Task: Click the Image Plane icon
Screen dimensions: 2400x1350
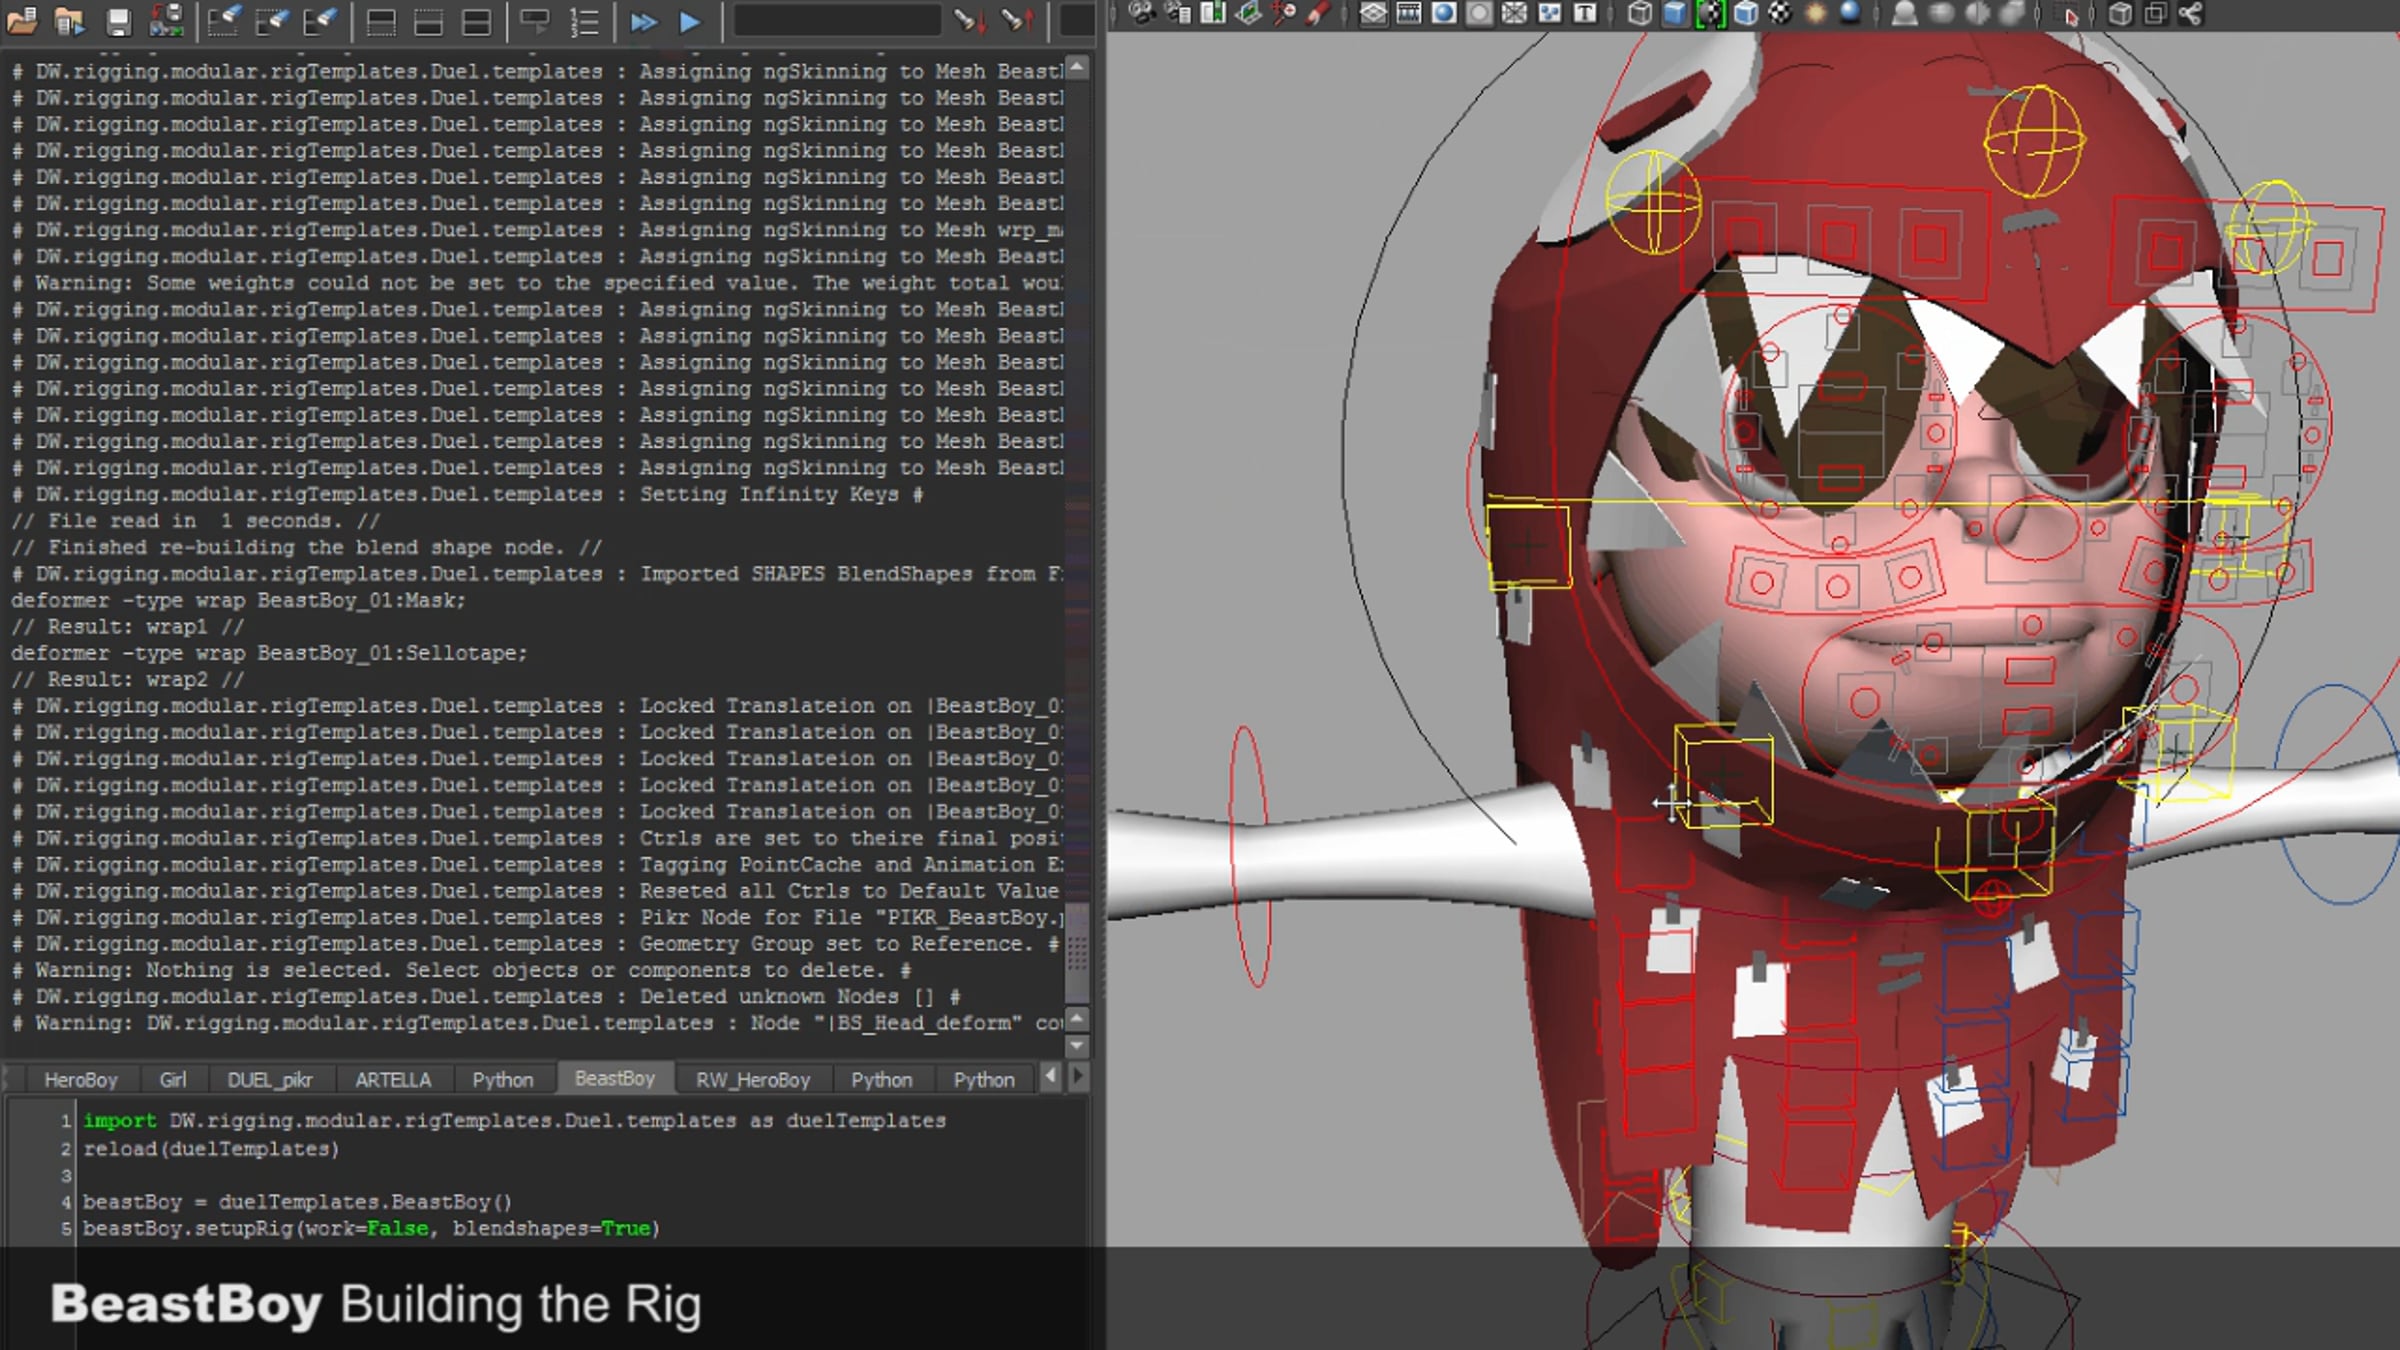Action: (1249, 13)
